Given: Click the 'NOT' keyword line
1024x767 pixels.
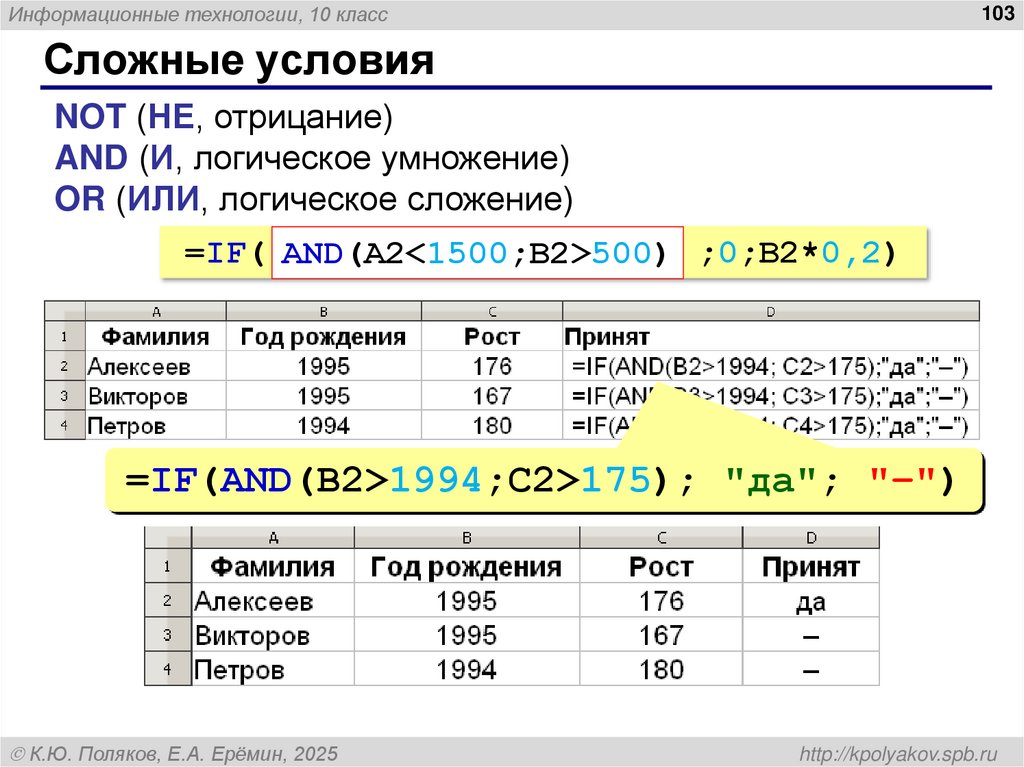Looking at the screenshot, I should (224, 117).
